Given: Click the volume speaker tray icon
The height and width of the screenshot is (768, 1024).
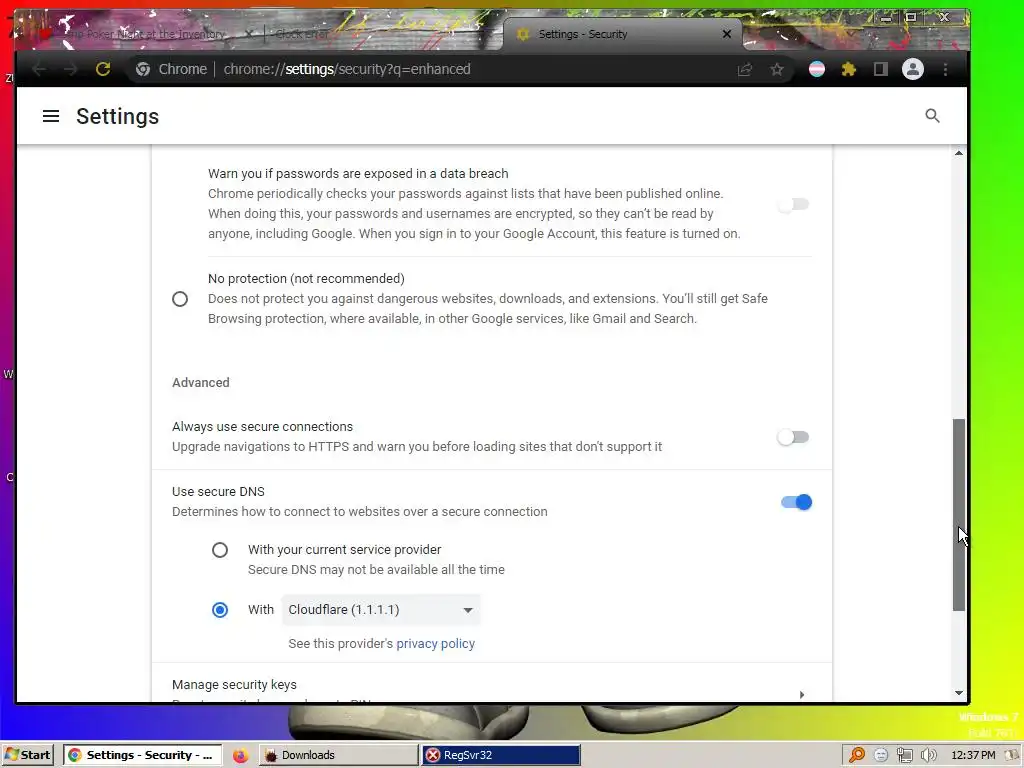Looking at the screenshot, I should 928,755.
